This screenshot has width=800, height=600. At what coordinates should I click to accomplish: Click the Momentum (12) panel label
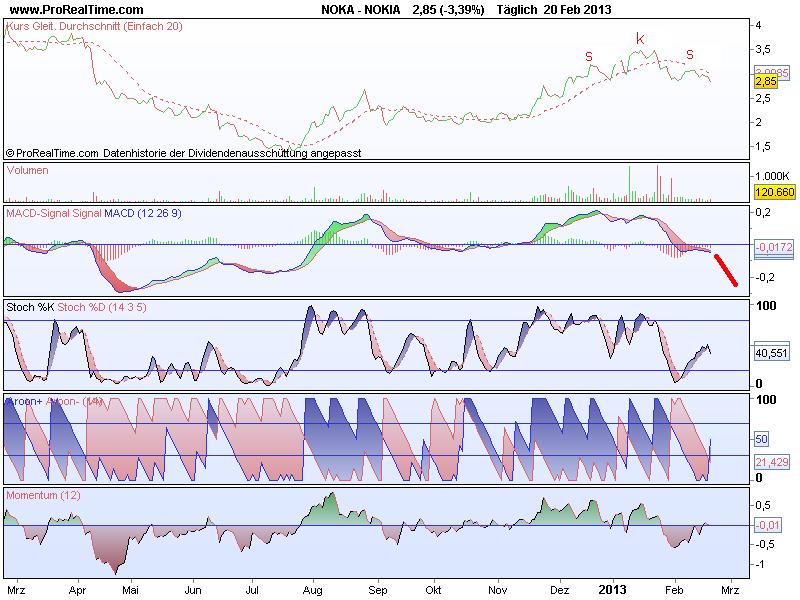[x=43, y=495]
